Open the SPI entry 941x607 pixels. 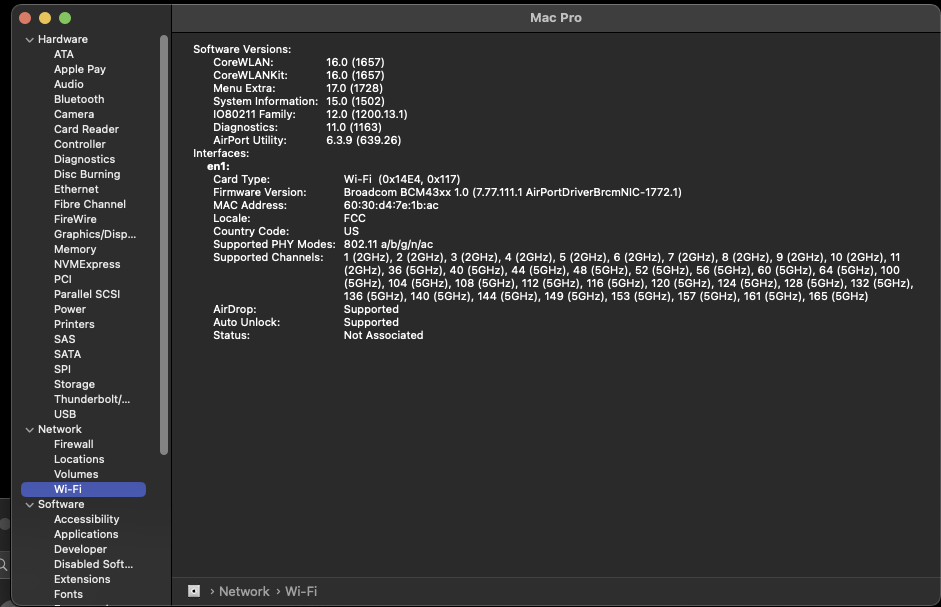tap(62, 369)
